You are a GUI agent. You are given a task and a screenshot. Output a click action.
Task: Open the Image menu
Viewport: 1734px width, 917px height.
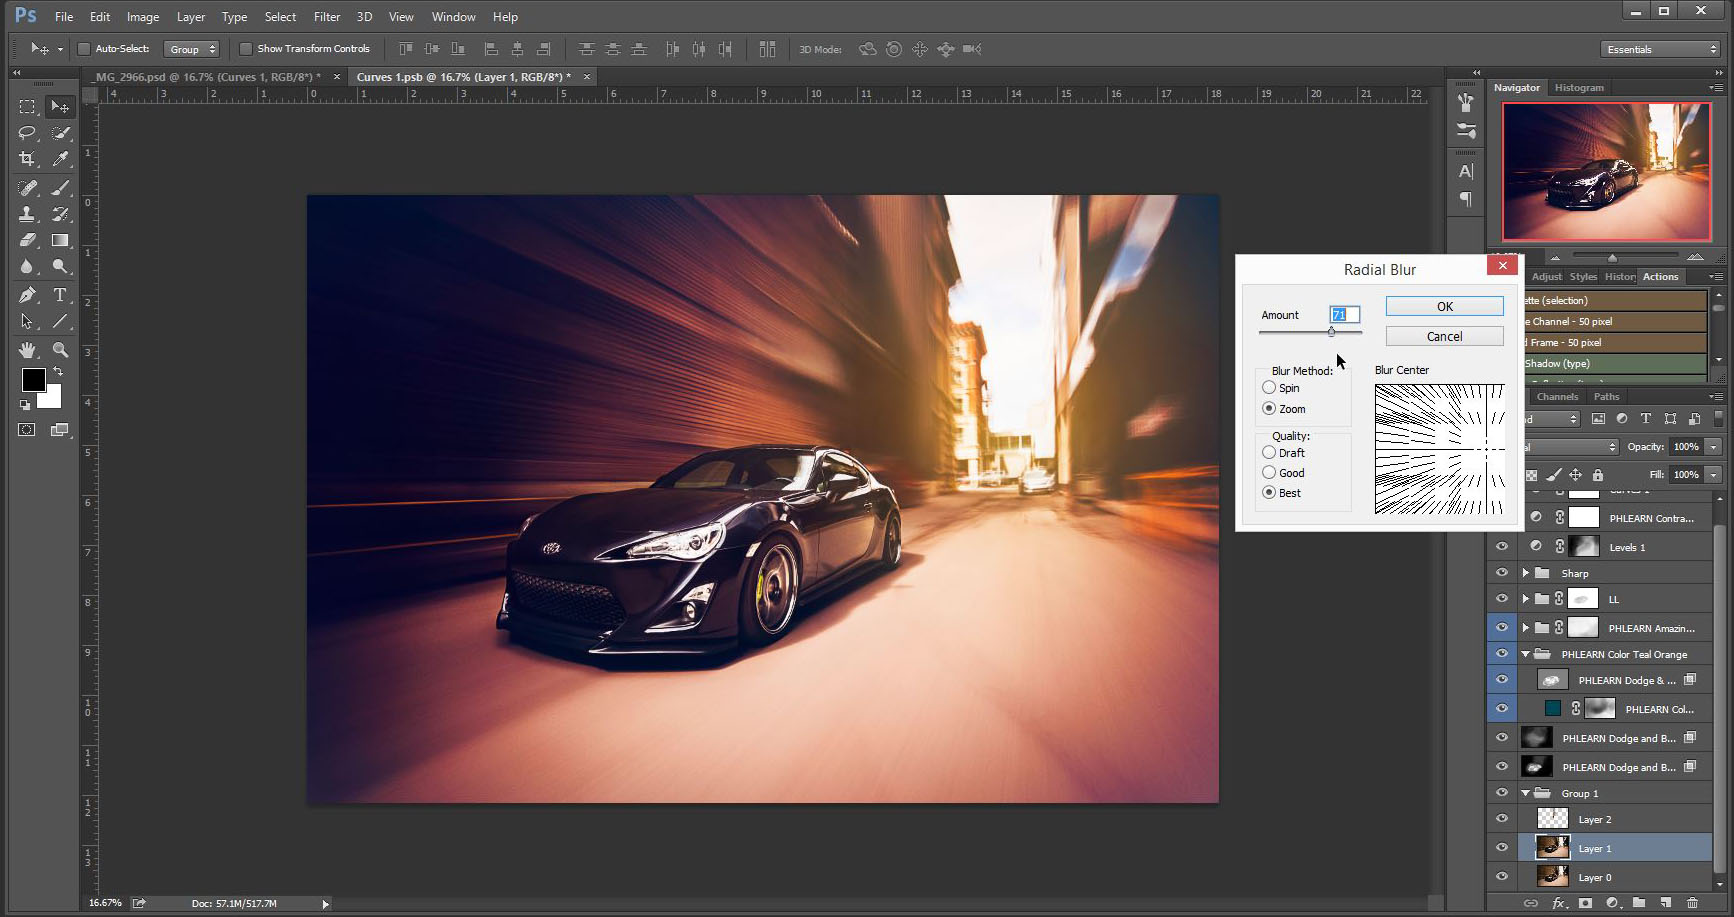point(143,17)
